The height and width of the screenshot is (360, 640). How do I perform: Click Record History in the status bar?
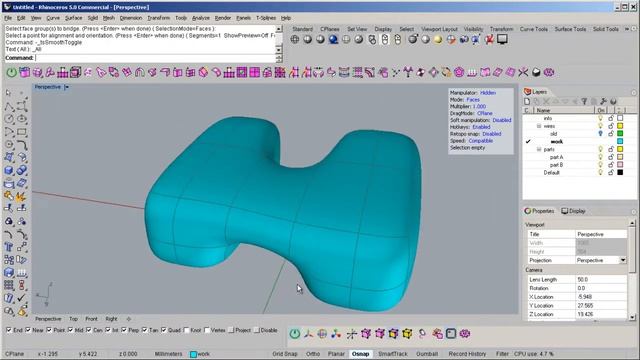tap(467, 354)
